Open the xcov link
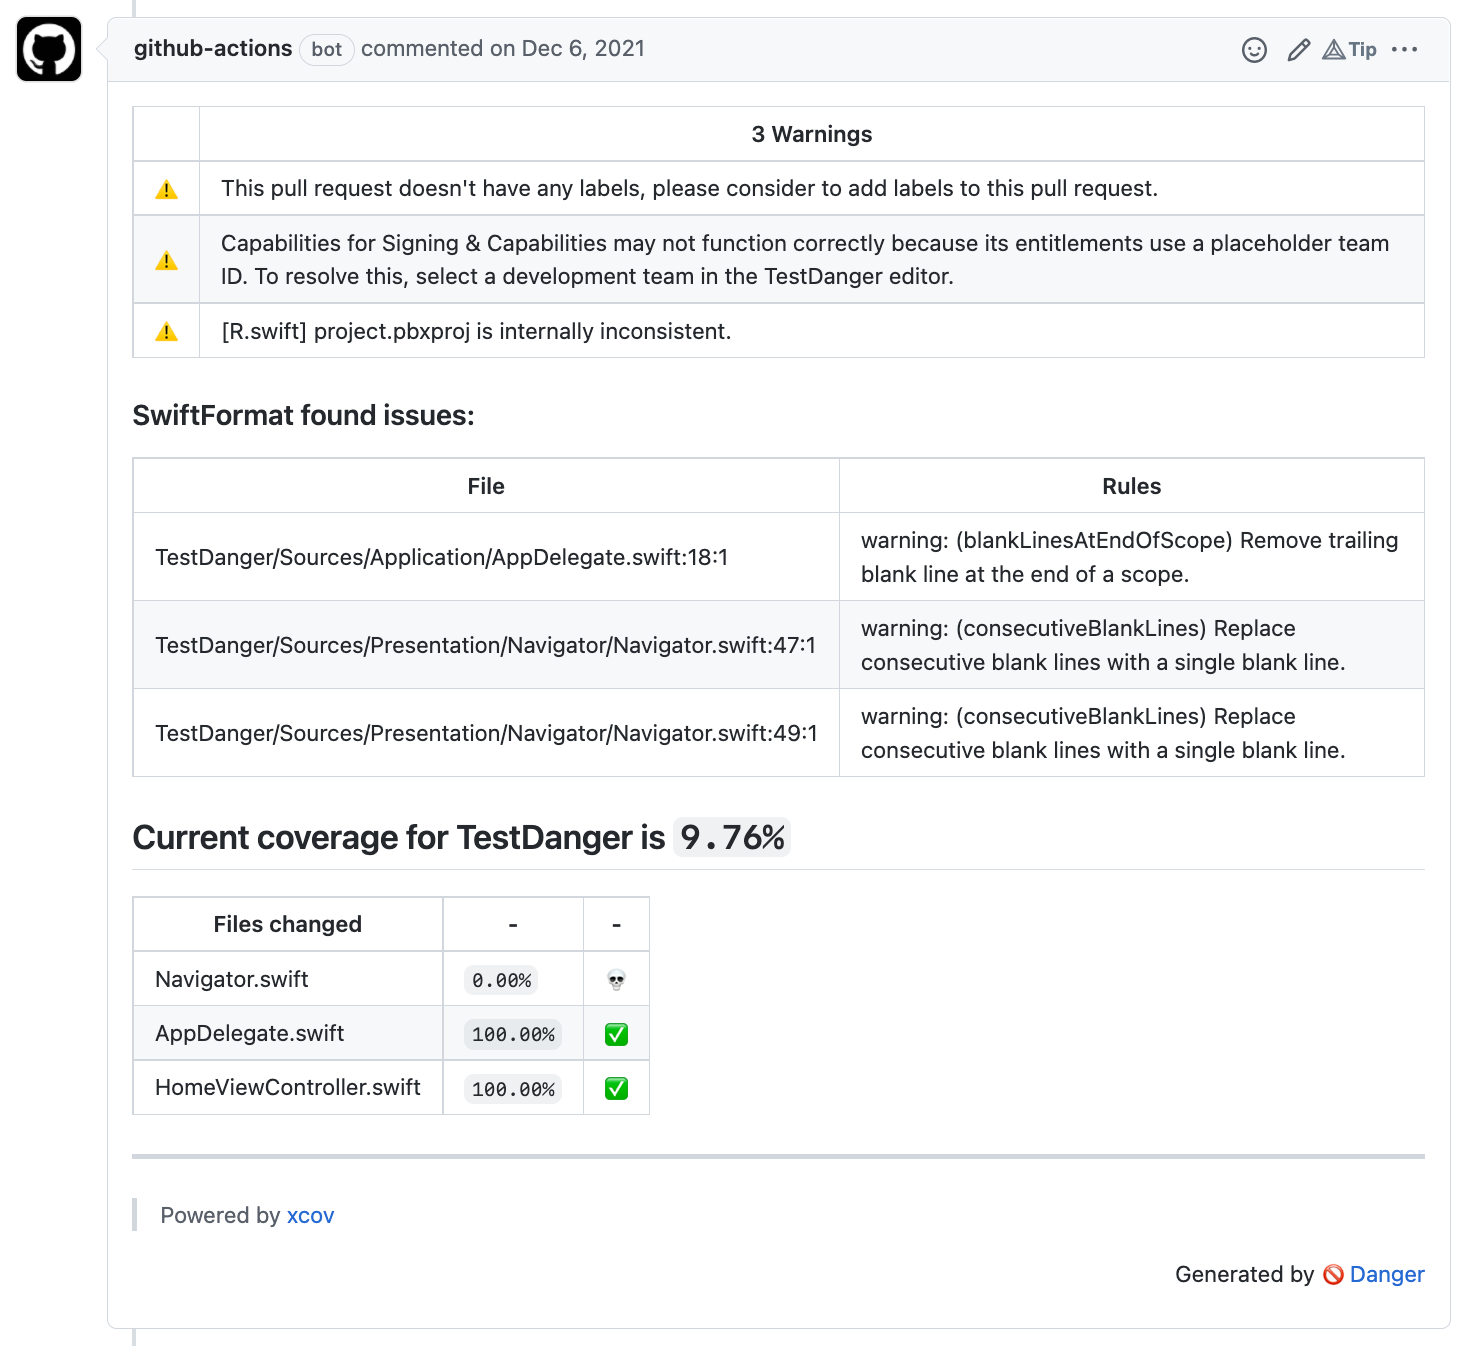 point(310,1216)
